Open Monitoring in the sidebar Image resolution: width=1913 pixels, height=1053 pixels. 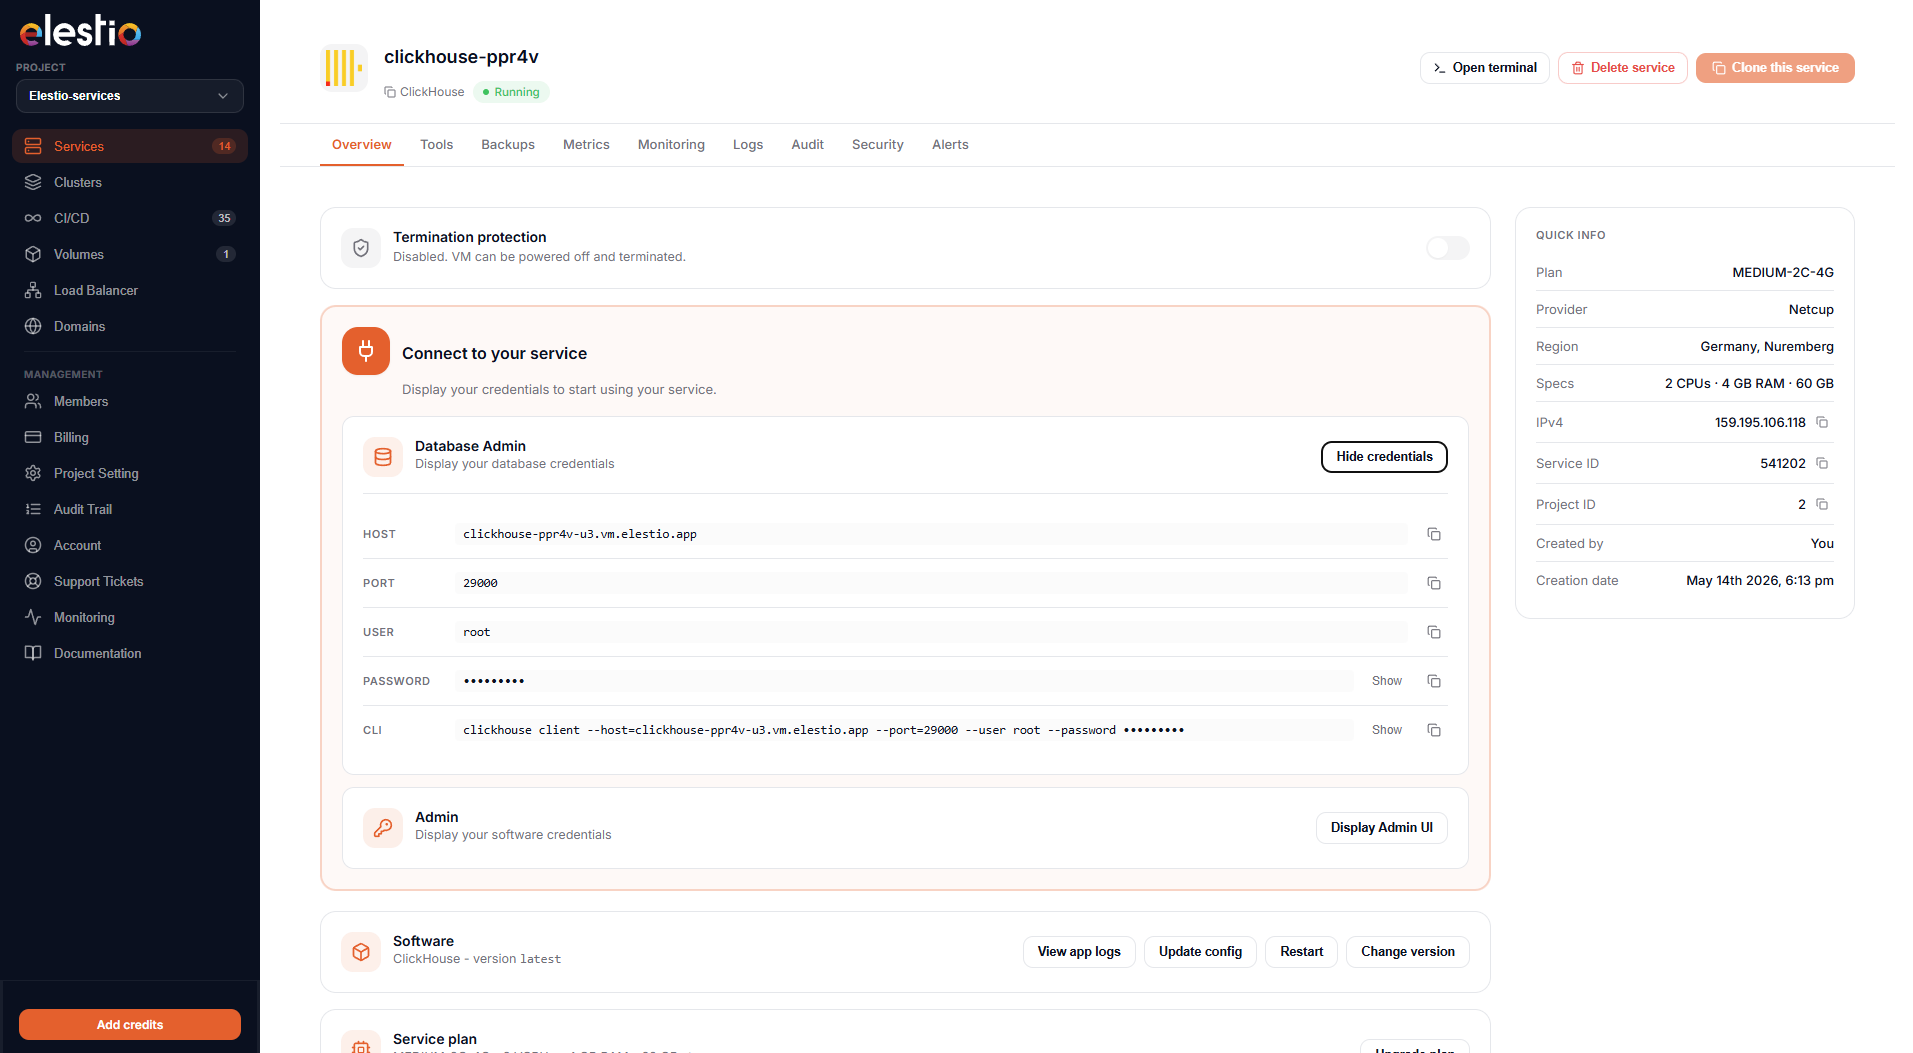[130, 617]
